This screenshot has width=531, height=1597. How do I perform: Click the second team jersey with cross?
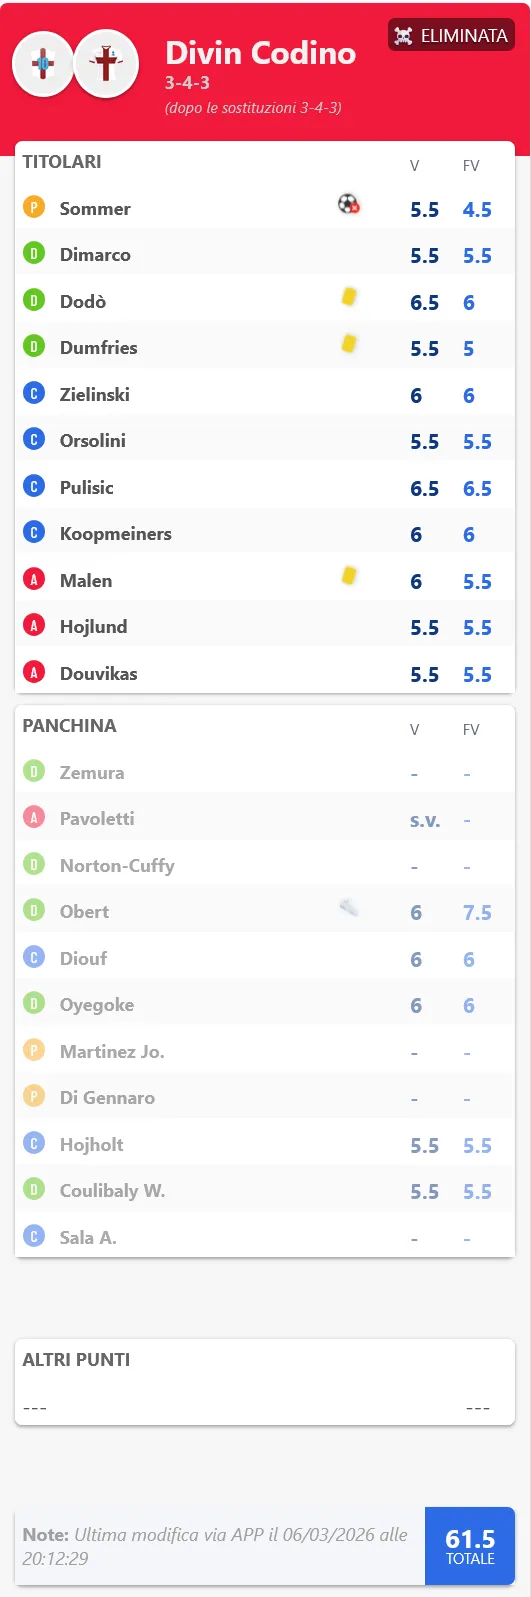(x=106, y=64)
